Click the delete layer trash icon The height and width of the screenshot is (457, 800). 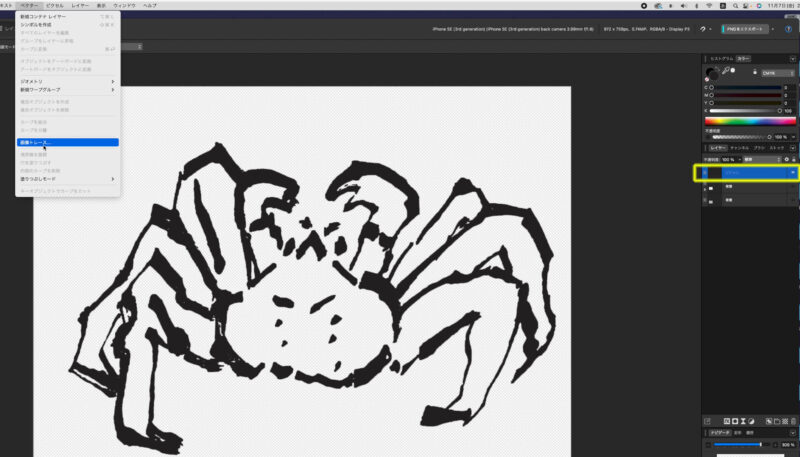pos(793,421)
